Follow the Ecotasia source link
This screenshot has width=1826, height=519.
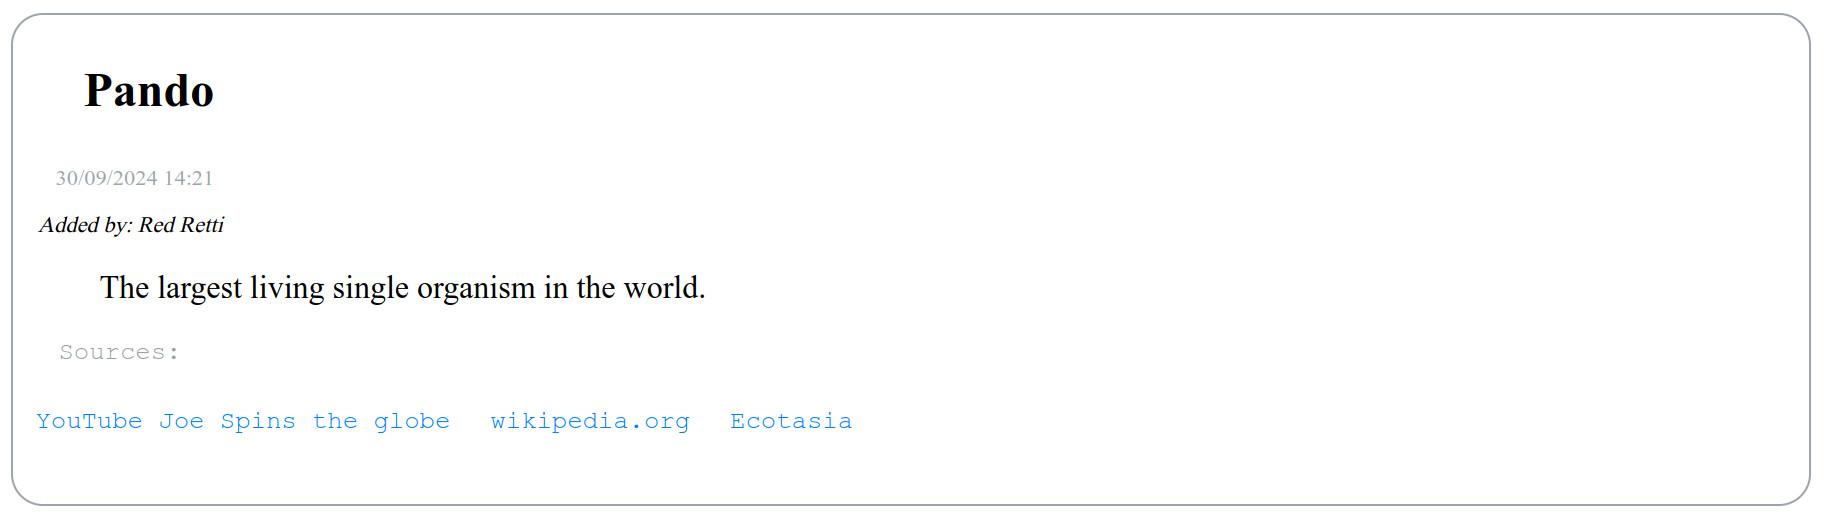[x=791, y=421]
